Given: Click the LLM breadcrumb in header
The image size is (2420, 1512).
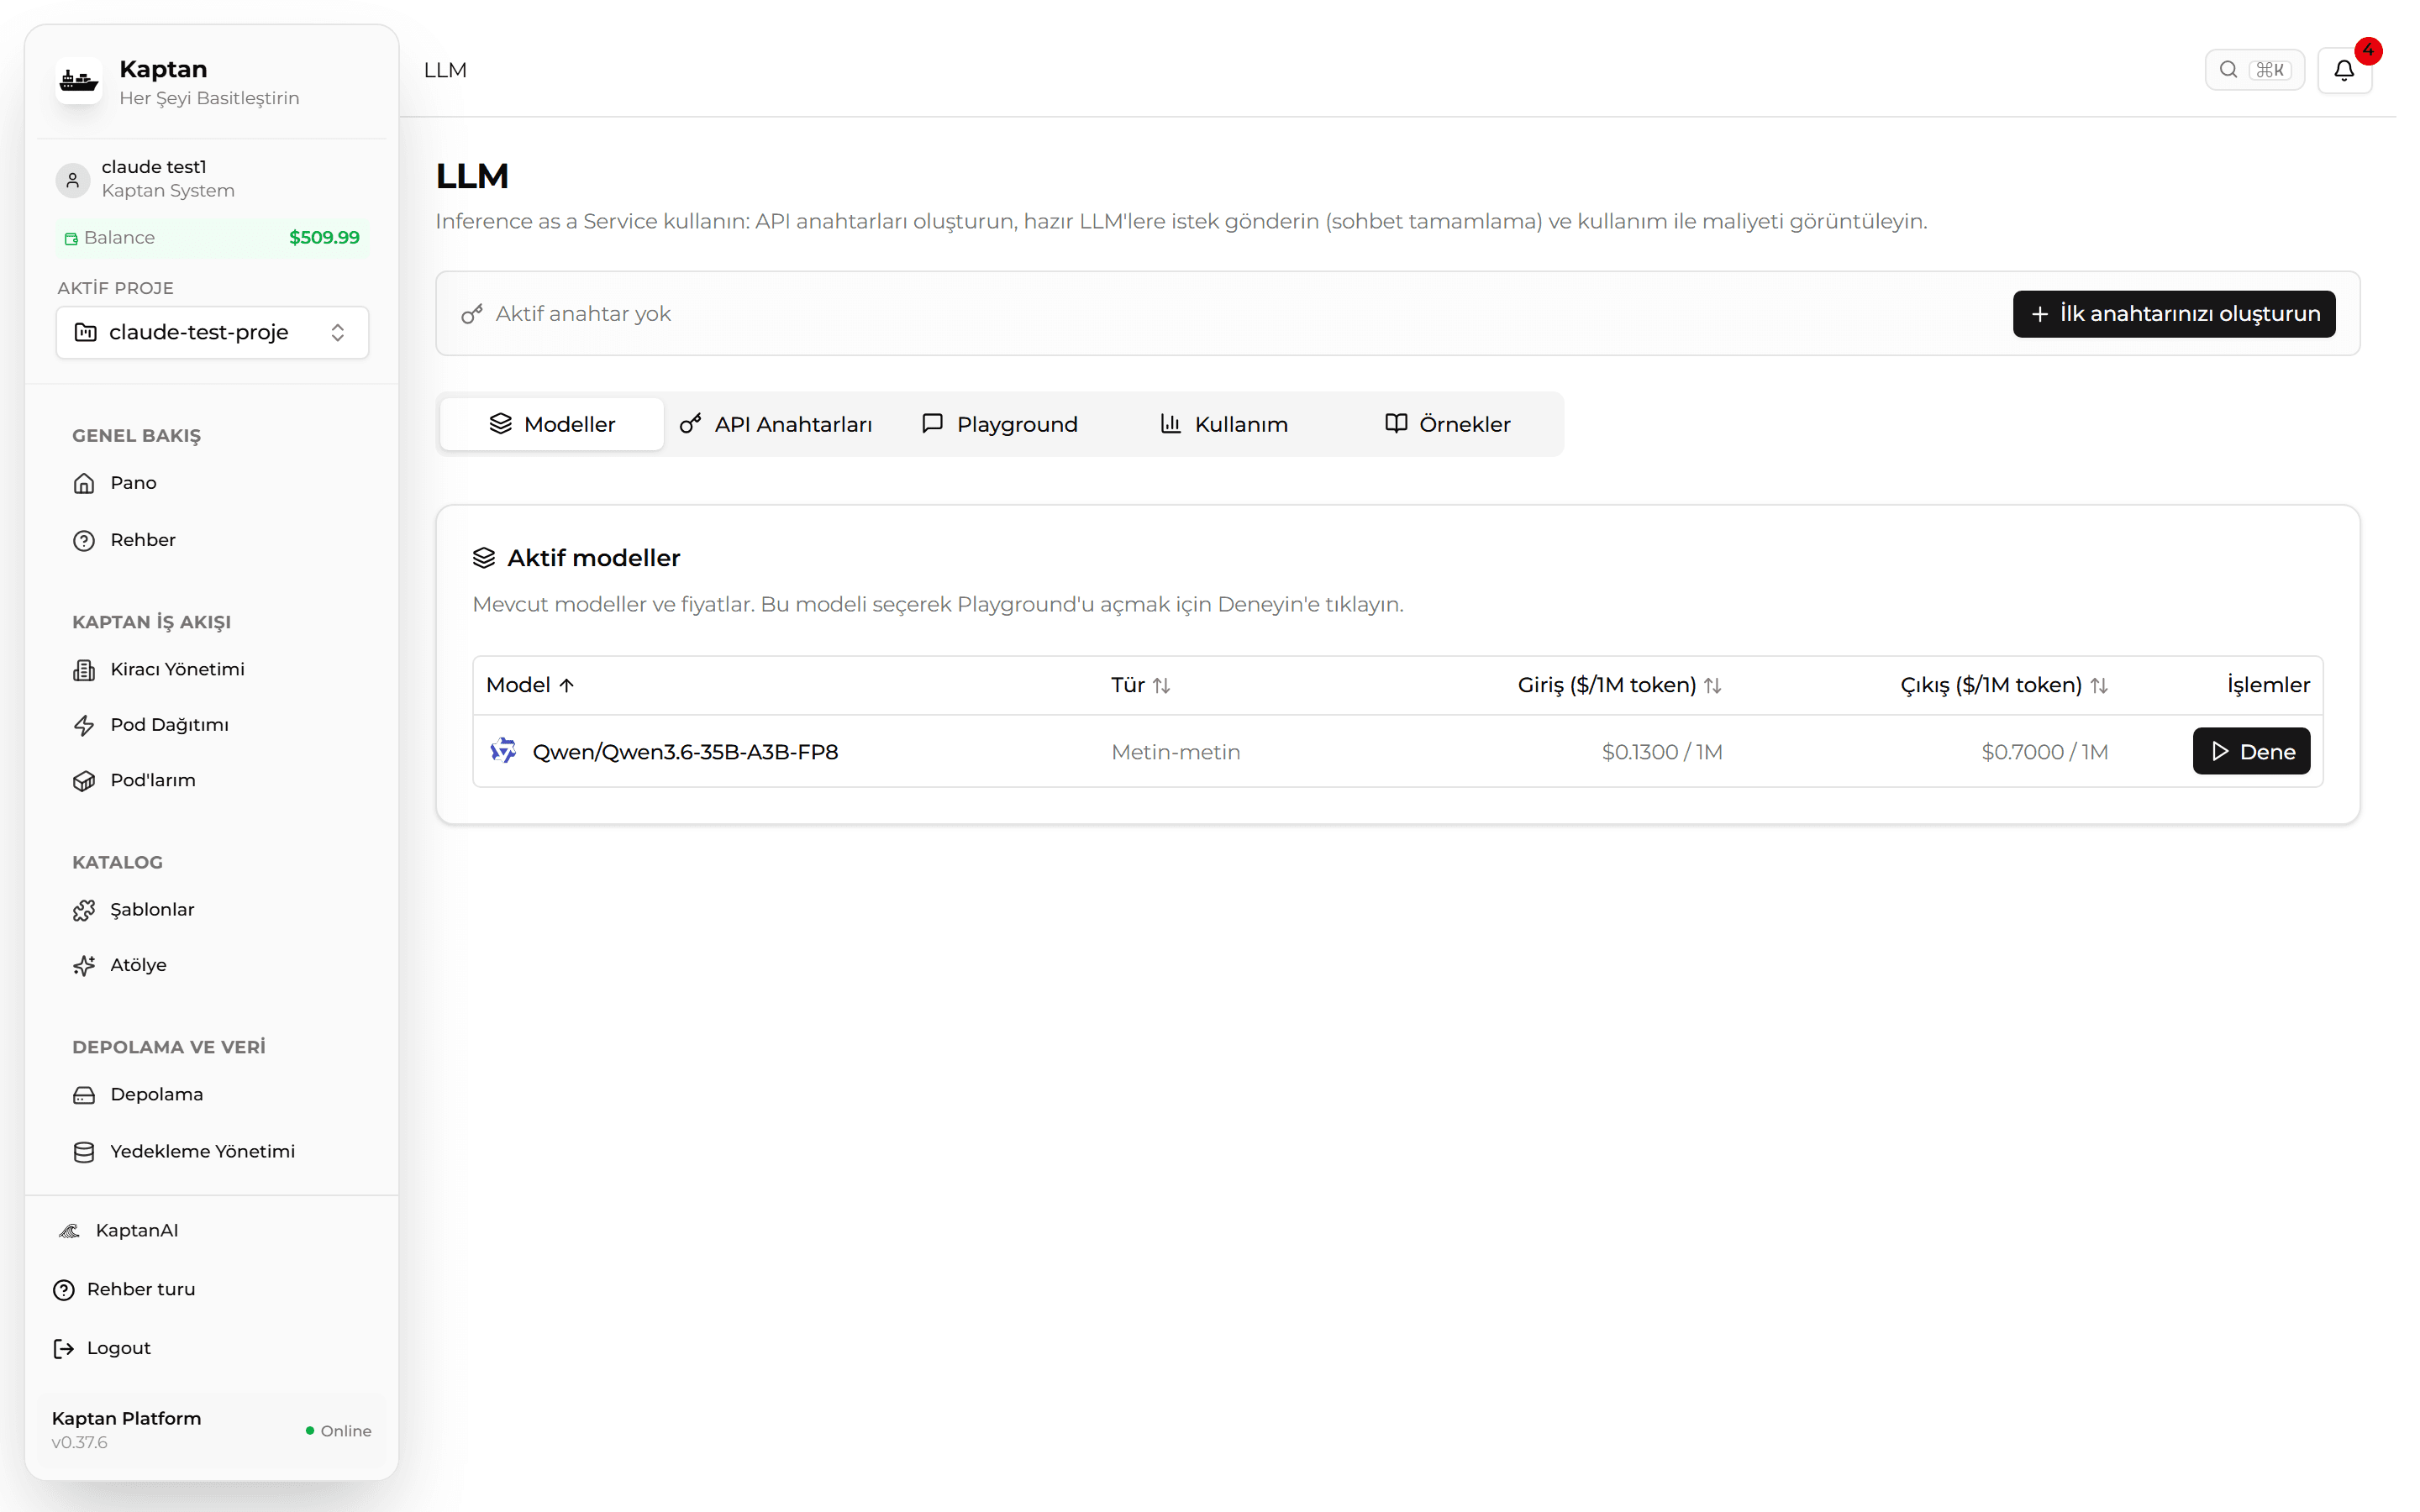Looking at the screenshot, I should 445,70.
